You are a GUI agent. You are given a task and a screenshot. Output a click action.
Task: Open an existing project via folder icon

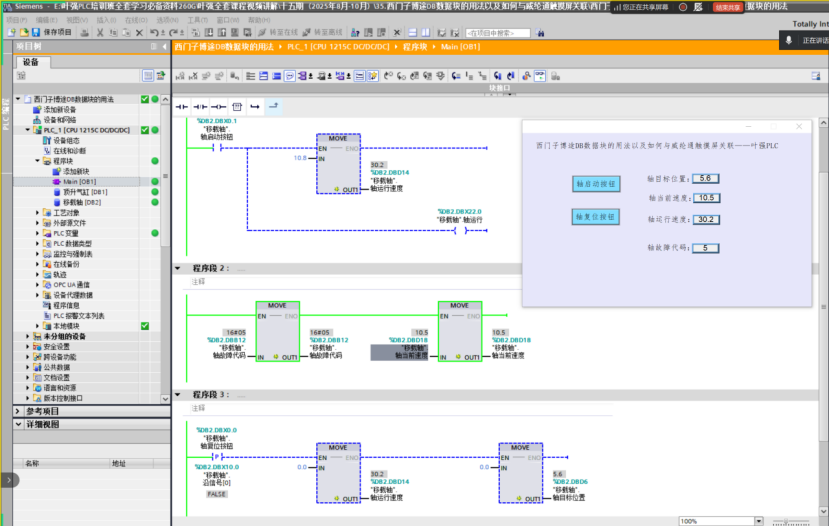tap(24, 33)
